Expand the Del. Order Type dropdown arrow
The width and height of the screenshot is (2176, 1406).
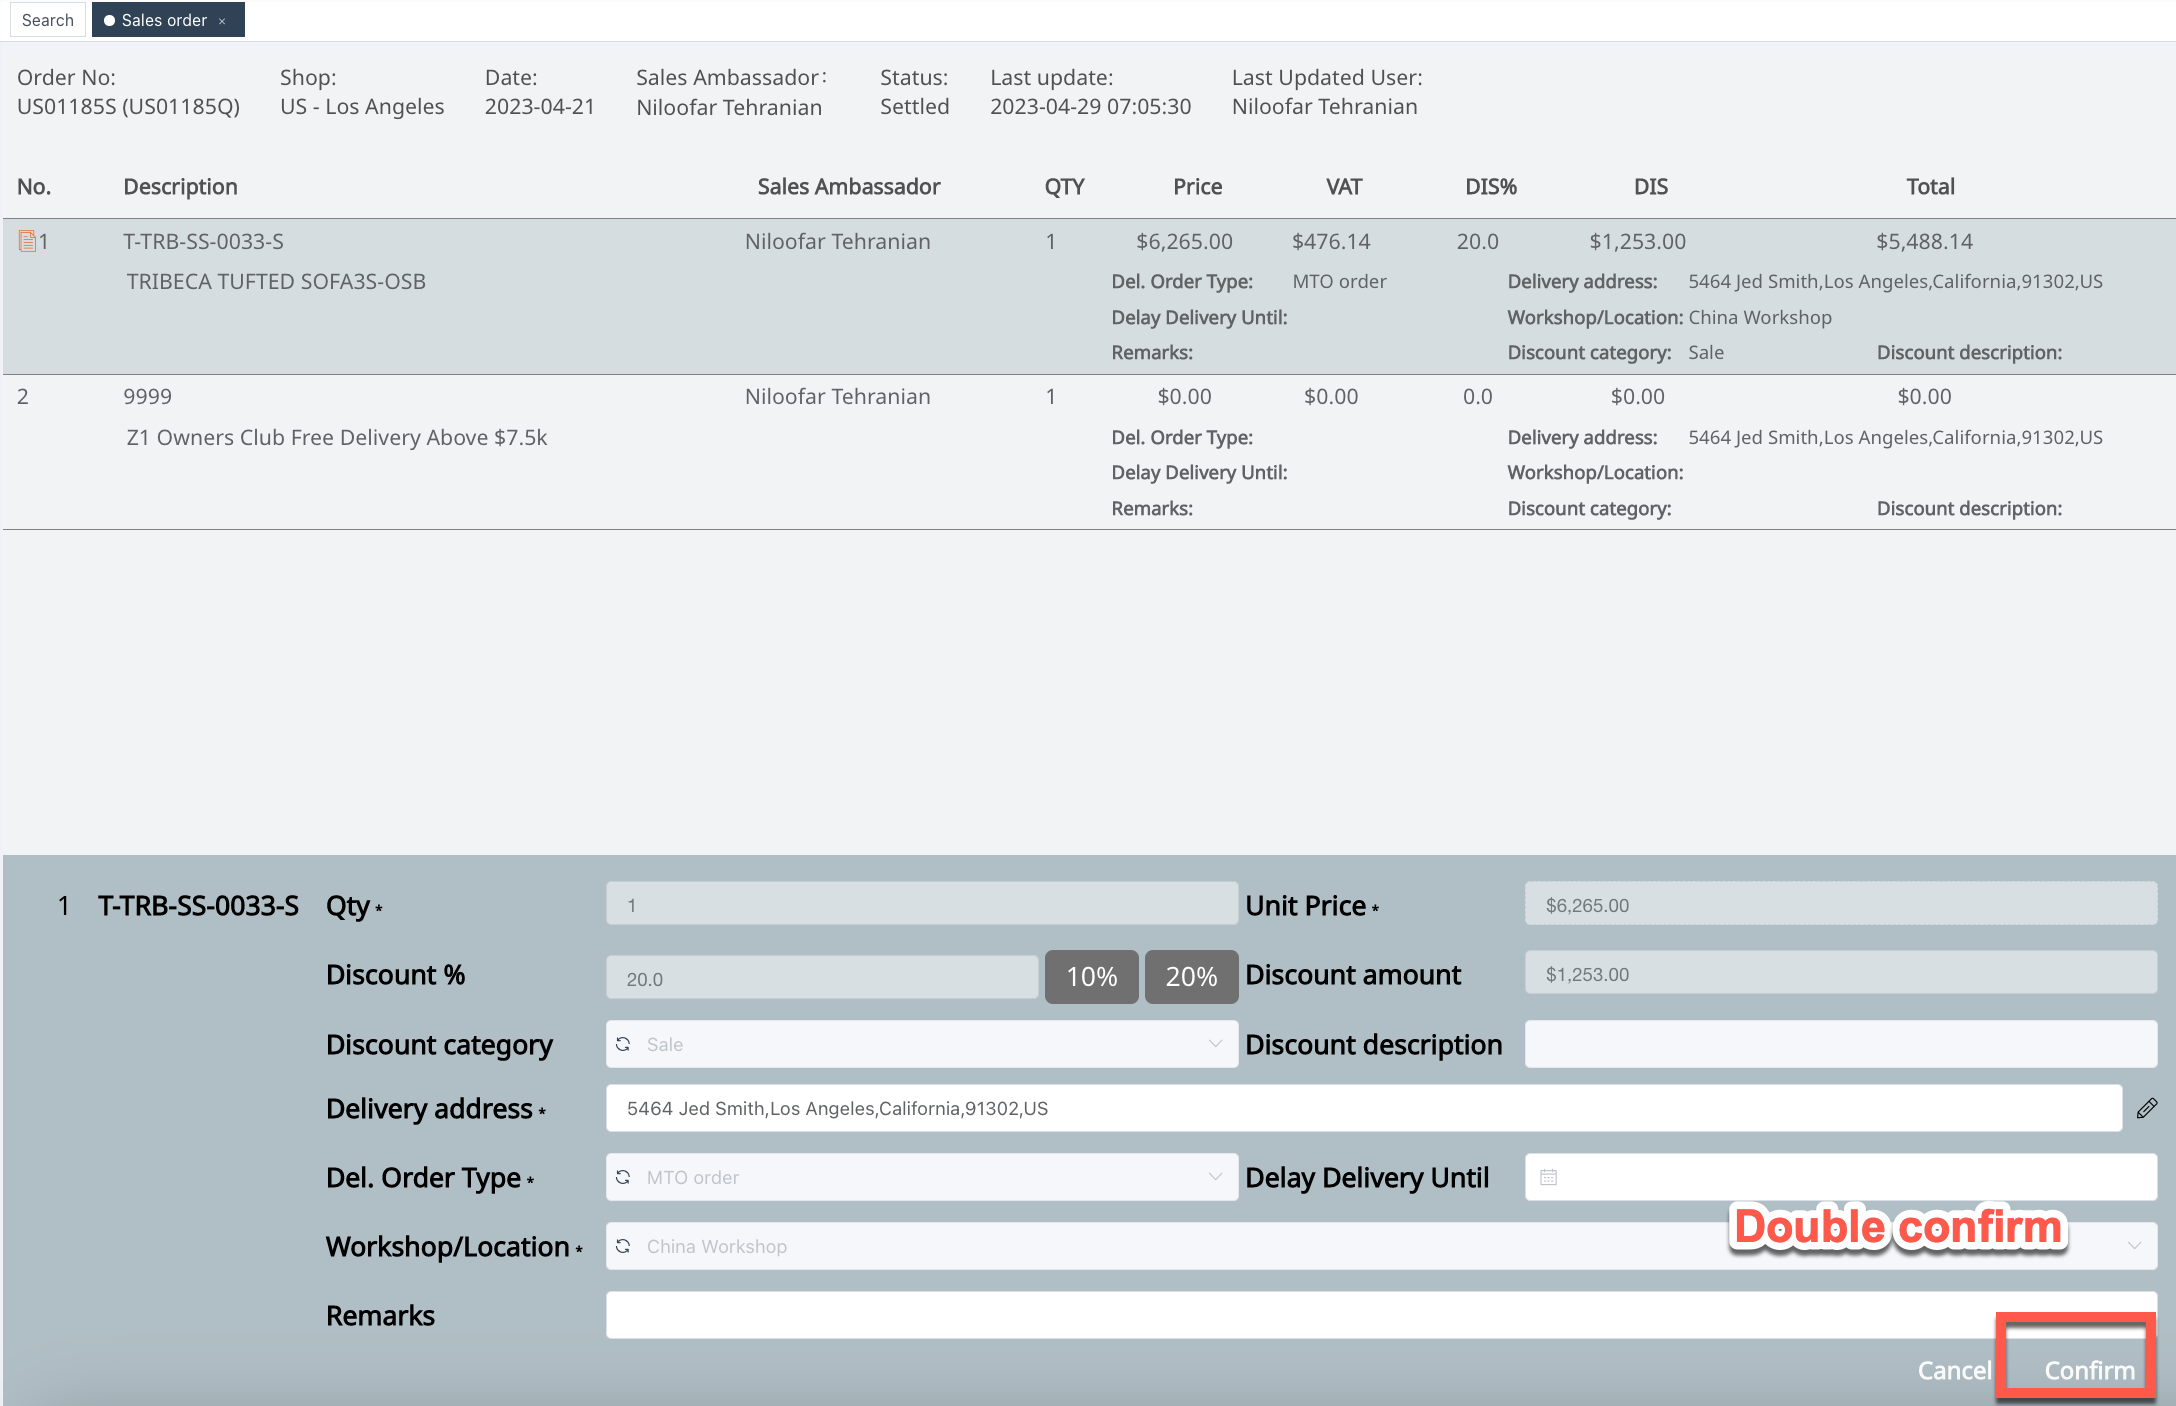pyautogui.click(x=1215, y=1177)
